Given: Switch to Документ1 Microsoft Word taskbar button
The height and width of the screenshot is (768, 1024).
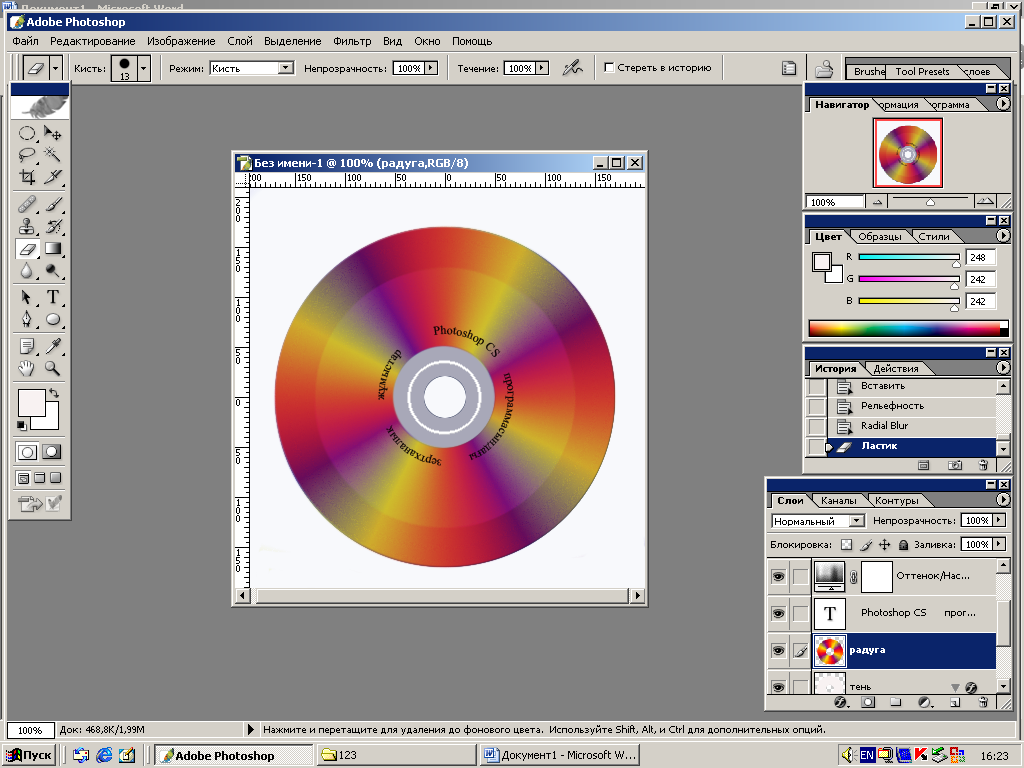Looking at the screenshot, I should (x=560, y=755).
